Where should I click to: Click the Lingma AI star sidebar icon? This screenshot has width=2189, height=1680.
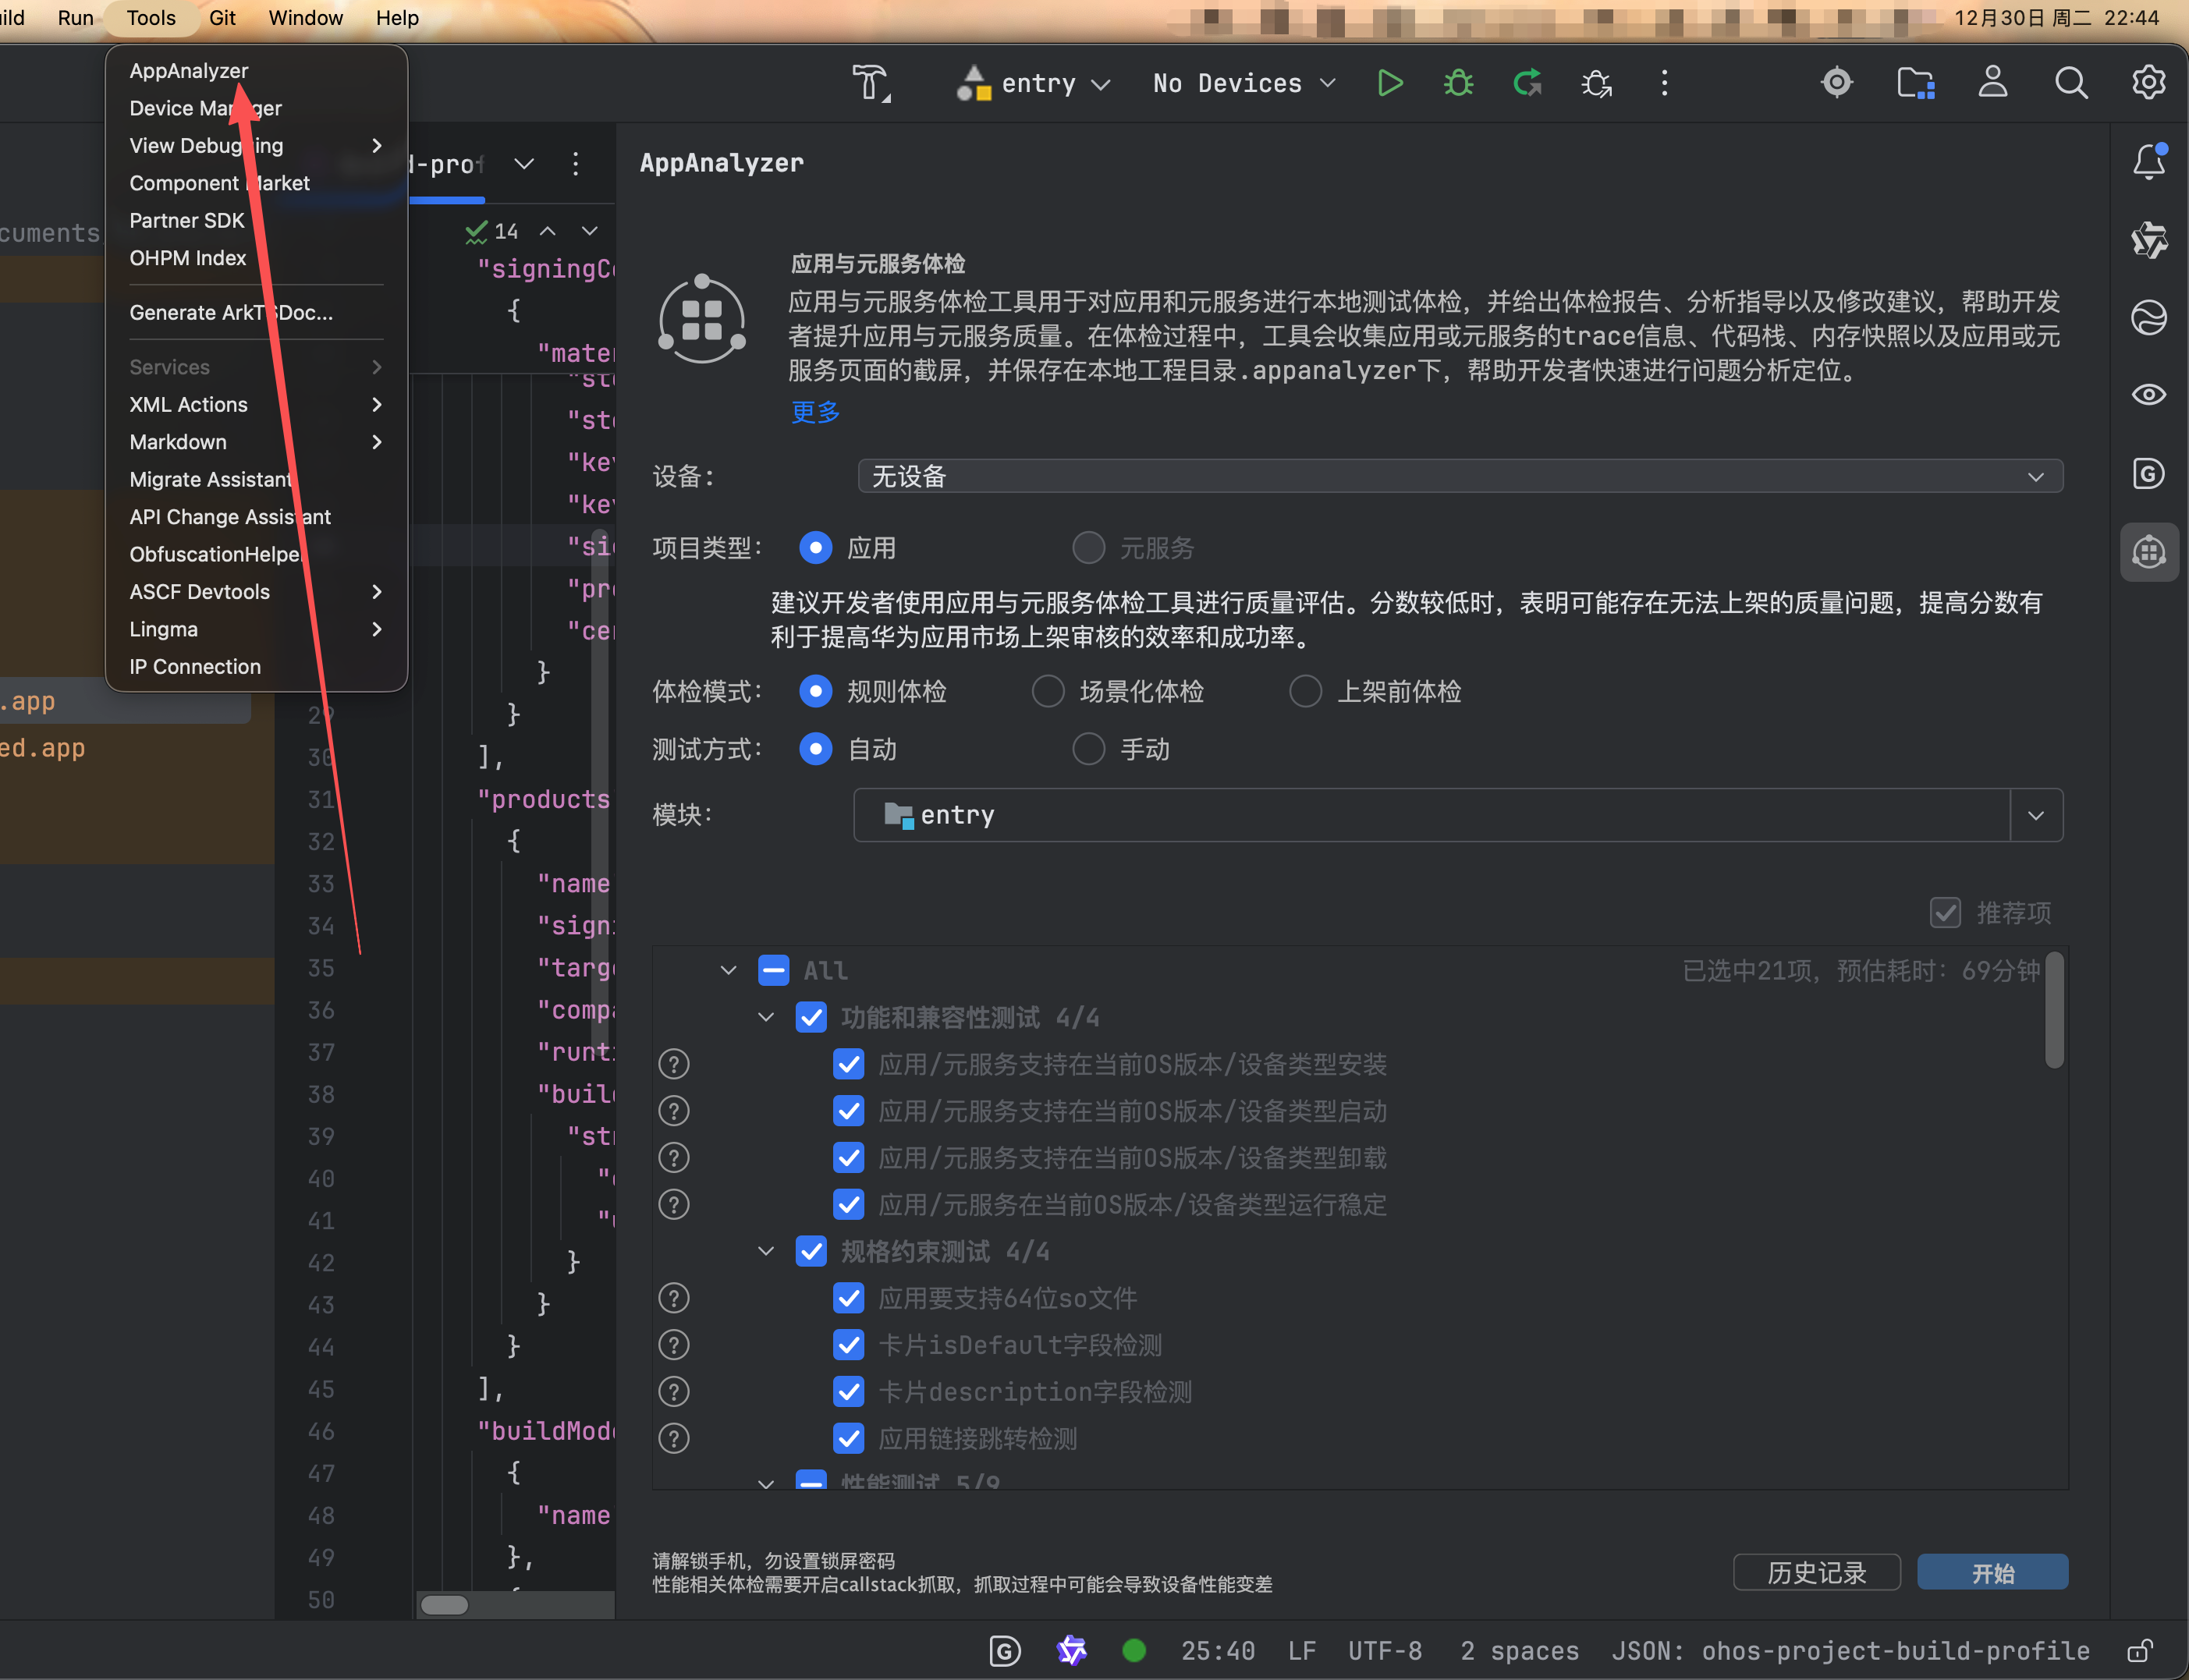coord(2149,240)
